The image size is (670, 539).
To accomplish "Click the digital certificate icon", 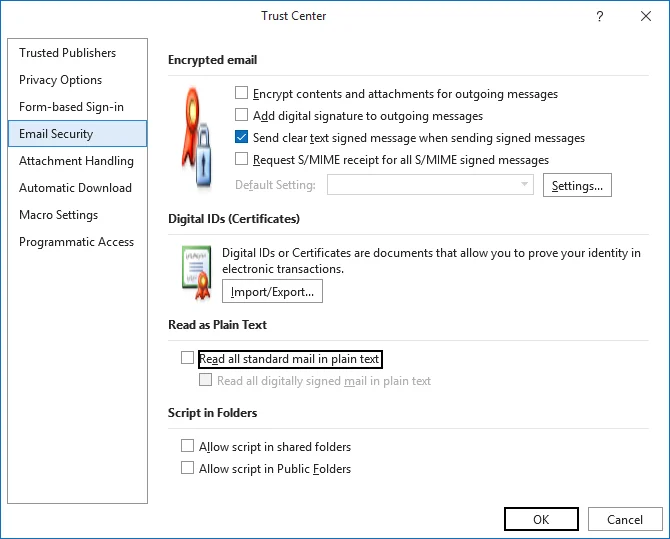I will click(197, 272).
